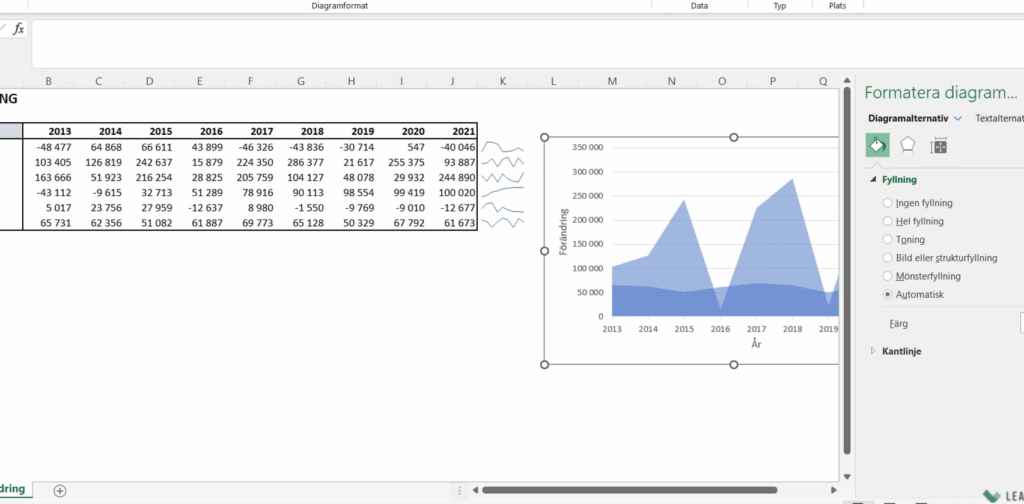Open the Size & Properties icon

pos(938,146)
